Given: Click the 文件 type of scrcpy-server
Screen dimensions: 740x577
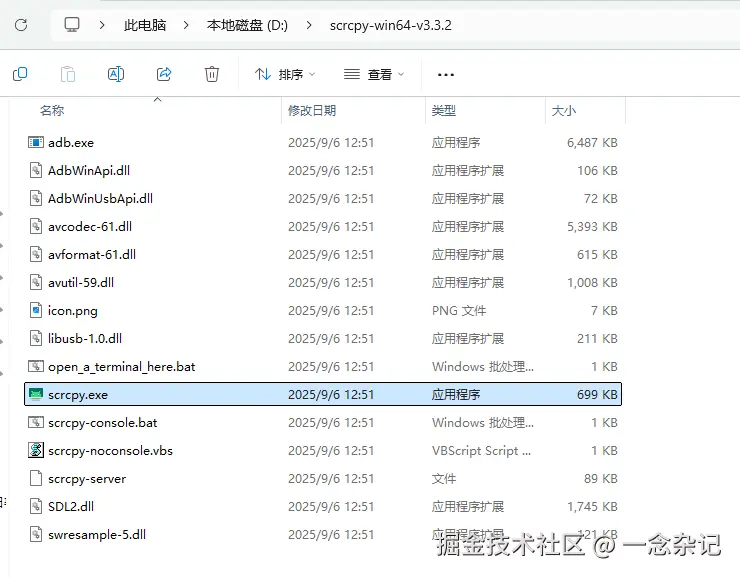Looking at the screenshot, I should point(444,478).
